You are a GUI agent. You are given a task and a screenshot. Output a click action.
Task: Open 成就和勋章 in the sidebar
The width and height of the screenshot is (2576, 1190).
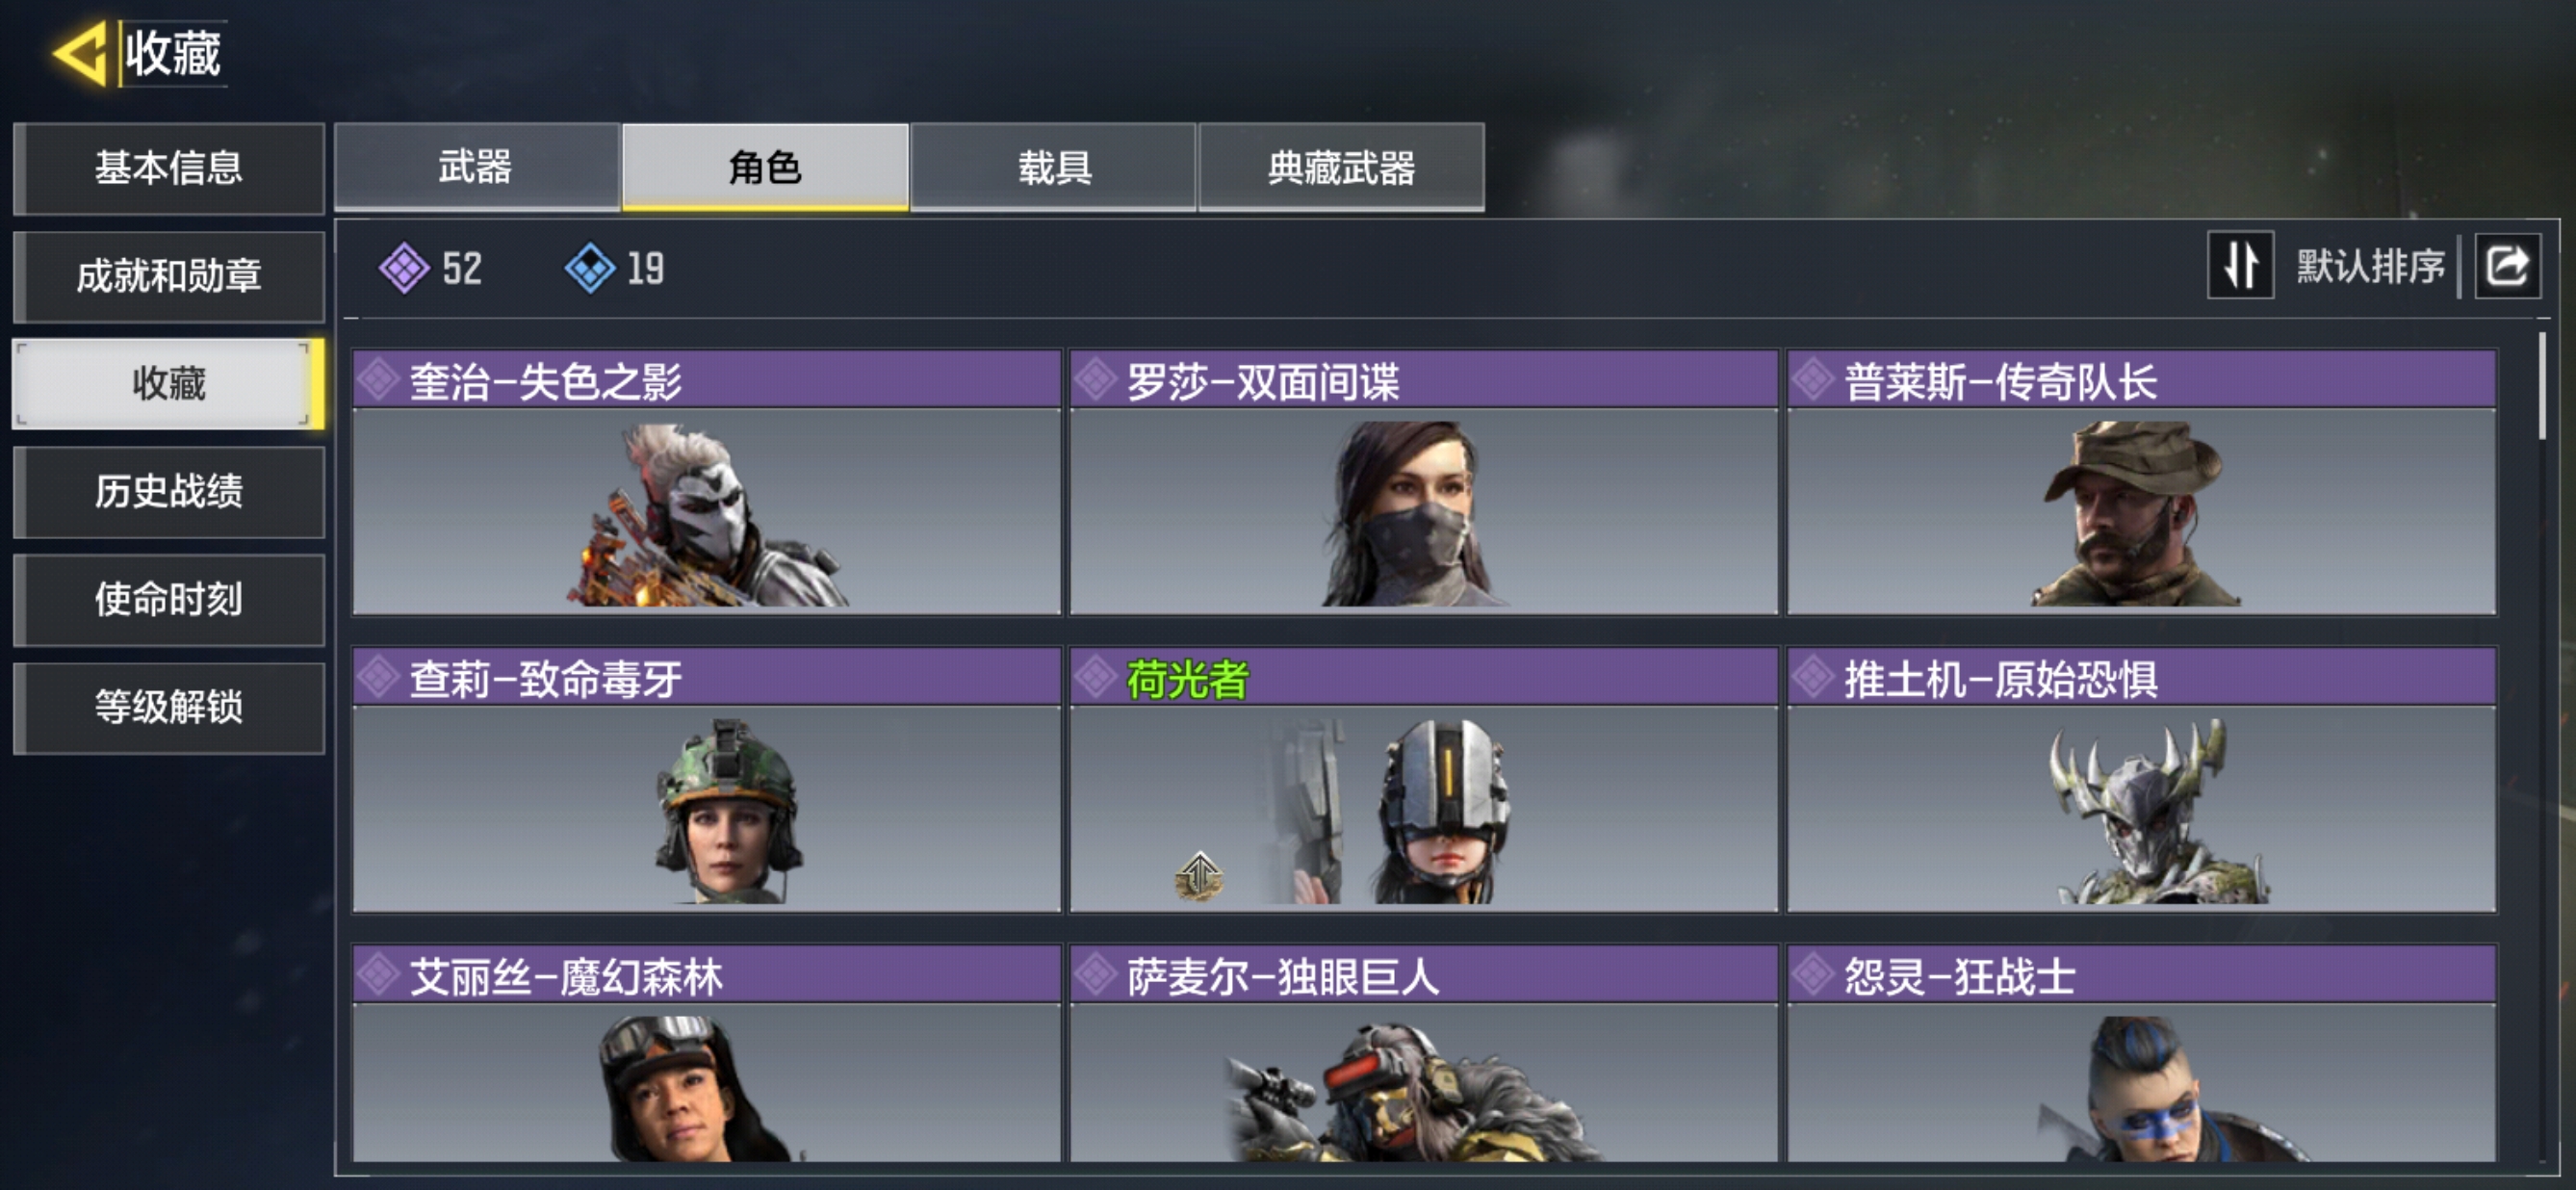[x=169, y=276]
